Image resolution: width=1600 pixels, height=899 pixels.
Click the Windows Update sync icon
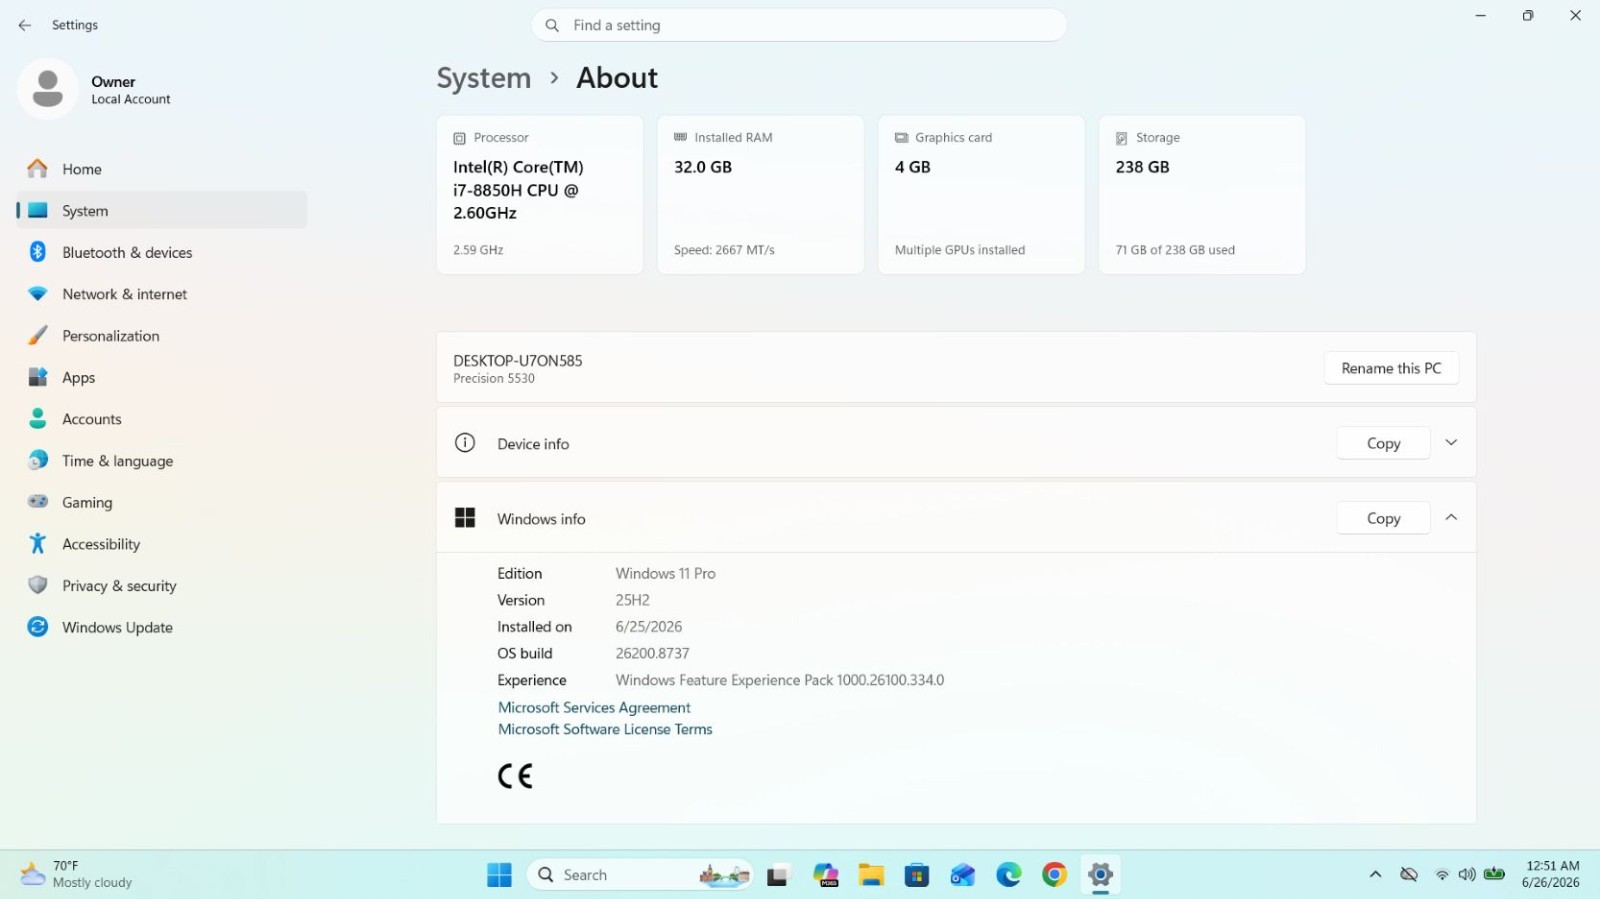pos(38,627)
